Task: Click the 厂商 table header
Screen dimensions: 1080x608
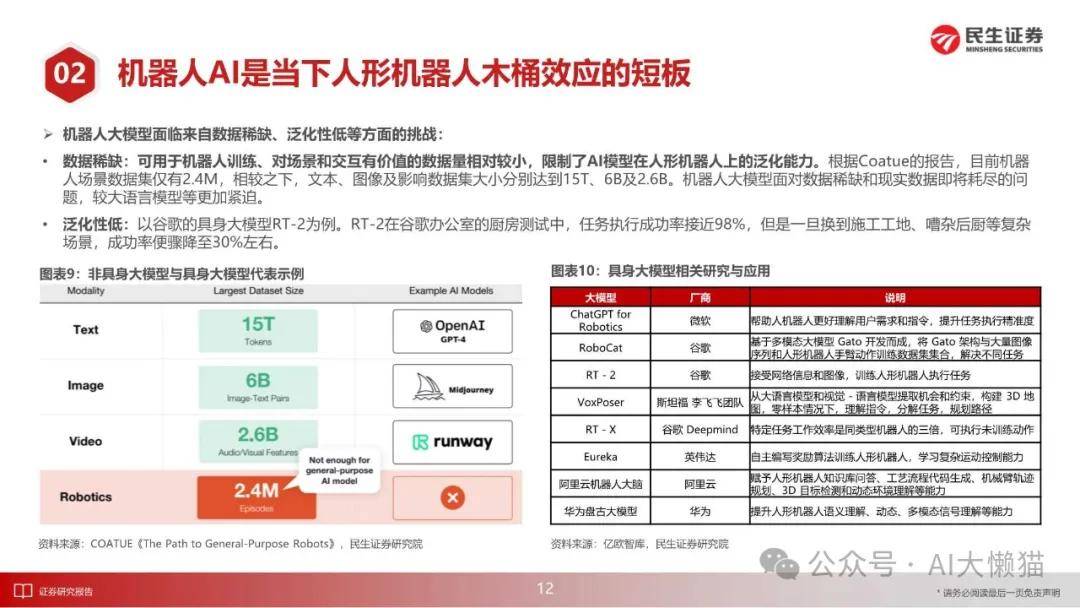Action: [700, 297]
